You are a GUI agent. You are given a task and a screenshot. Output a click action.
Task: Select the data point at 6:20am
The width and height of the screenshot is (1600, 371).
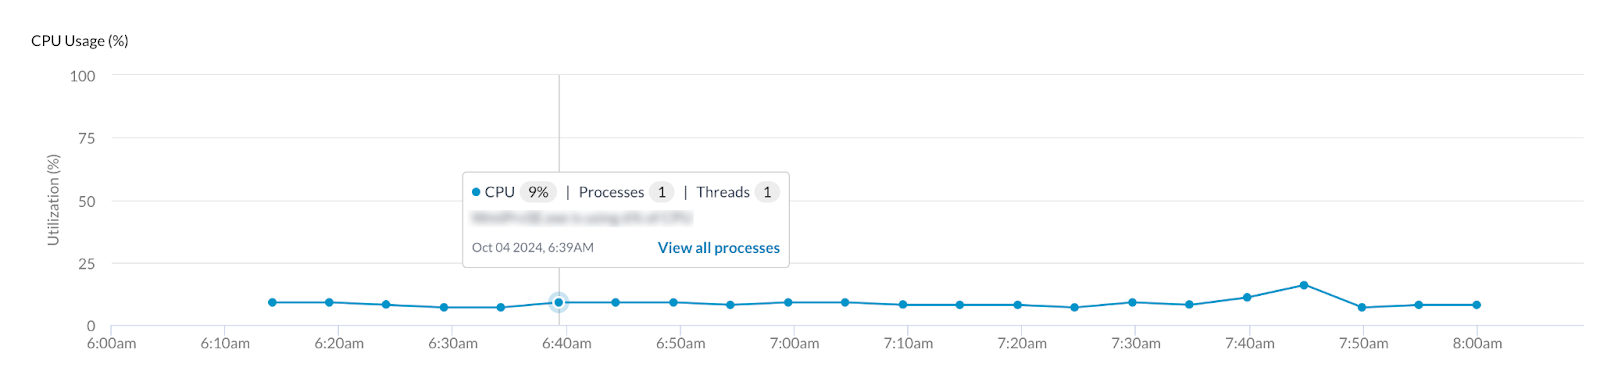point(329,302)
